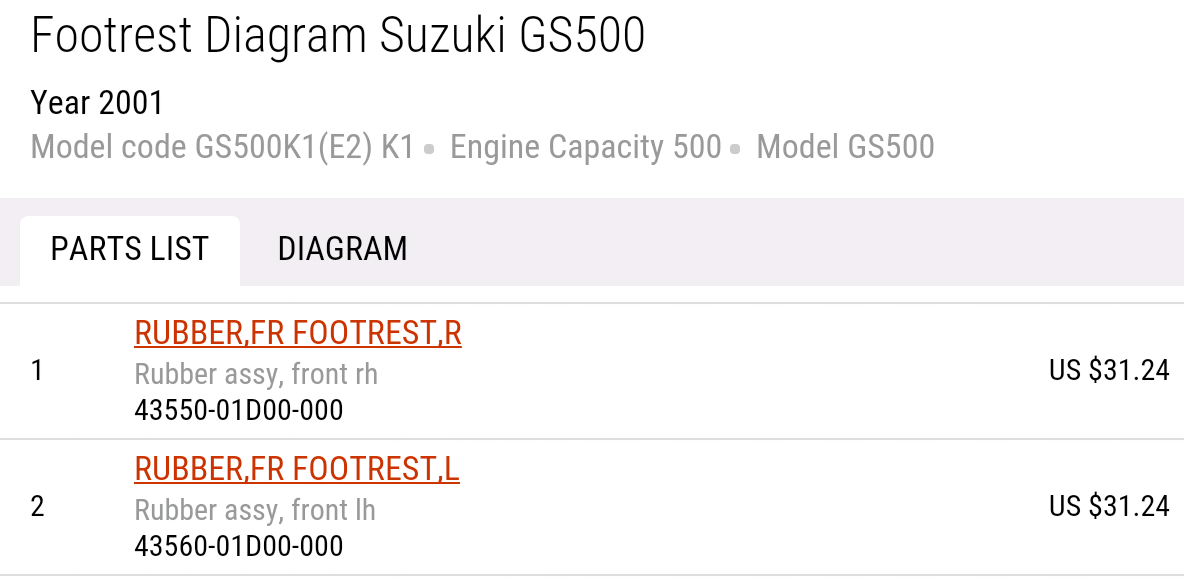Click the Engine Capacity 500 text
This screenshot has height=579, width=1184.
point(585,147)
